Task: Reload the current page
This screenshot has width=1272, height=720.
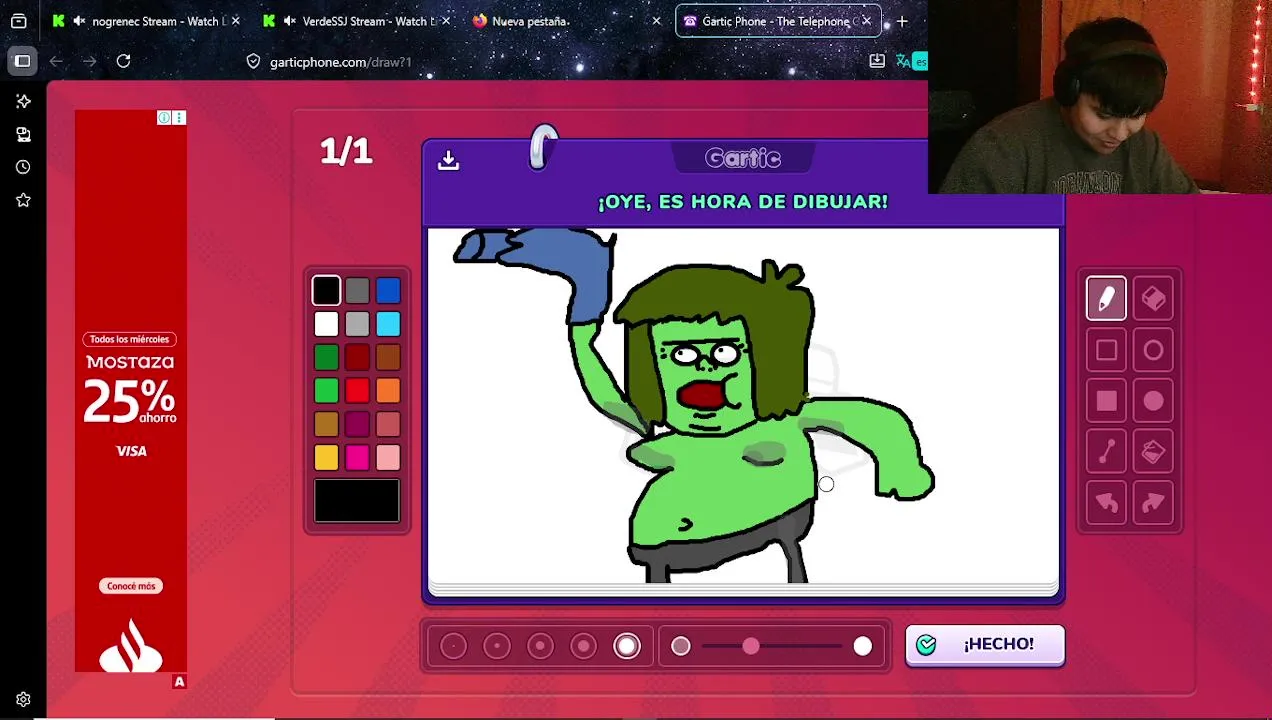Action: [123, 61]
